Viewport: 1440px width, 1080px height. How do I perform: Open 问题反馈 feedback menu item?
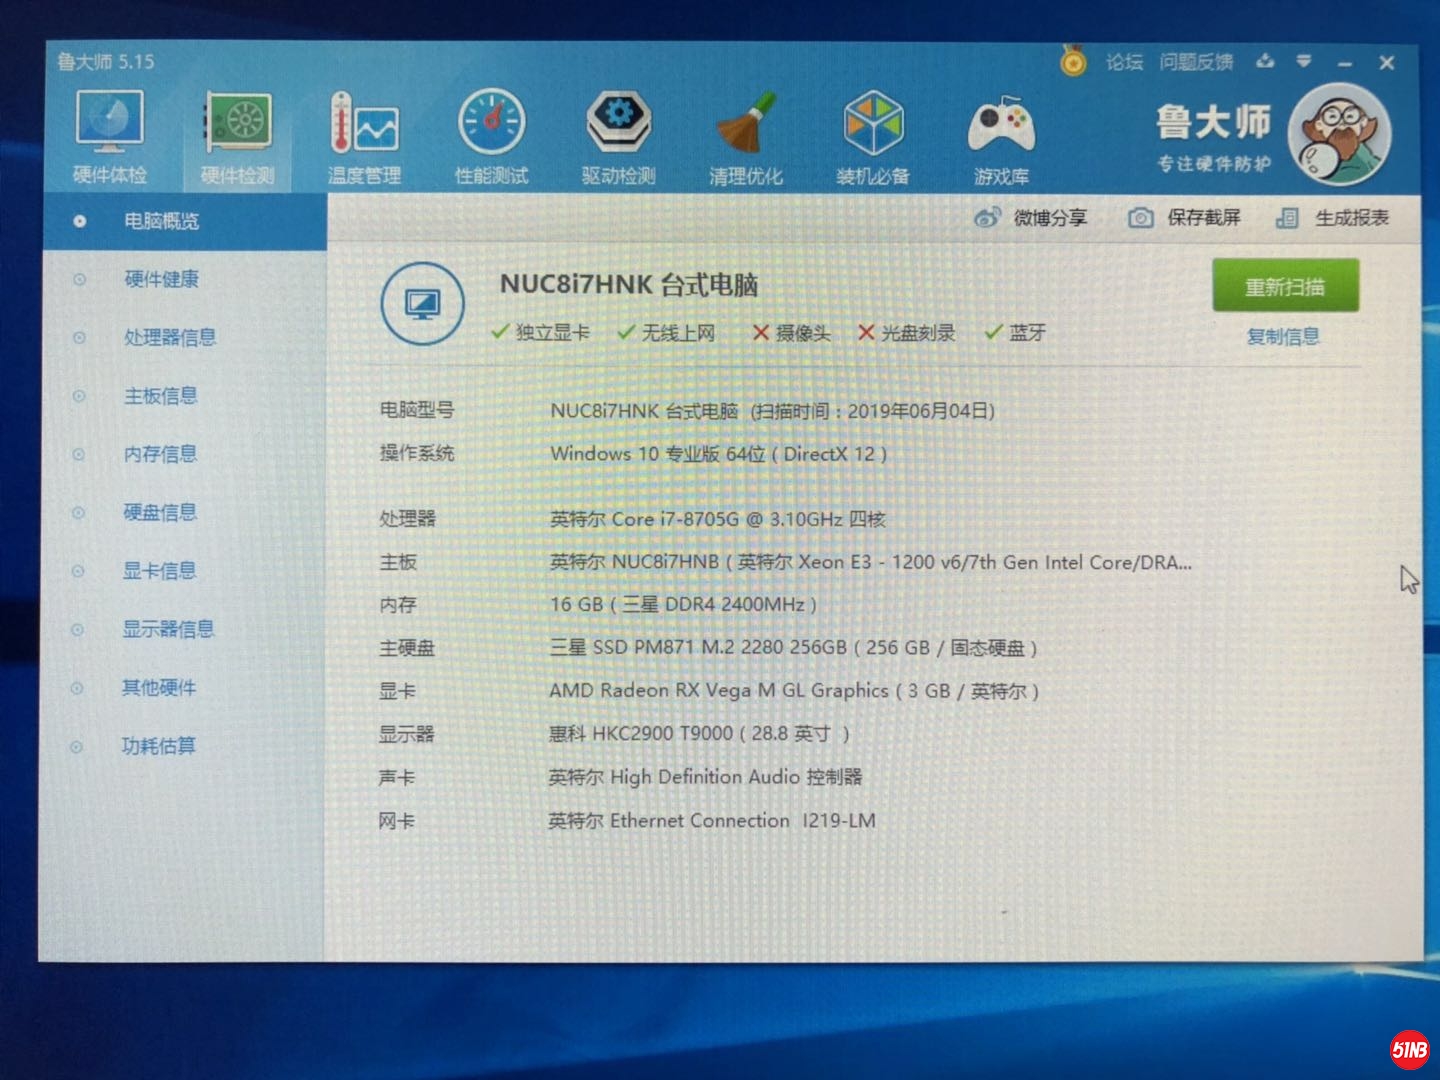(x=1196, y=62)
